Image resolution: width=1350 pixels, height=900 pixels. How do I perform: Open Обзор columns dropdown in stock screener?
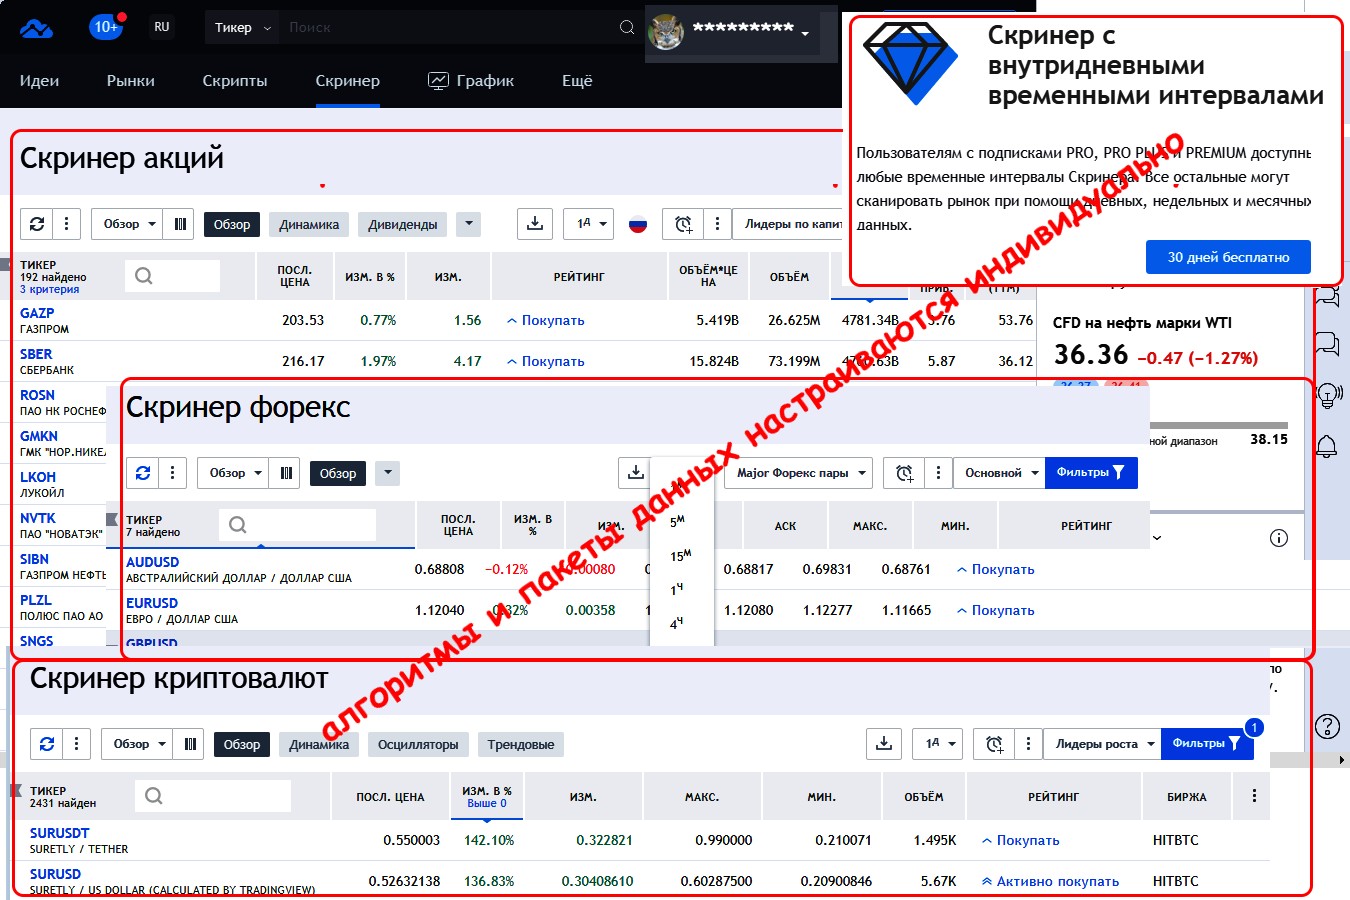coord(129,224)
